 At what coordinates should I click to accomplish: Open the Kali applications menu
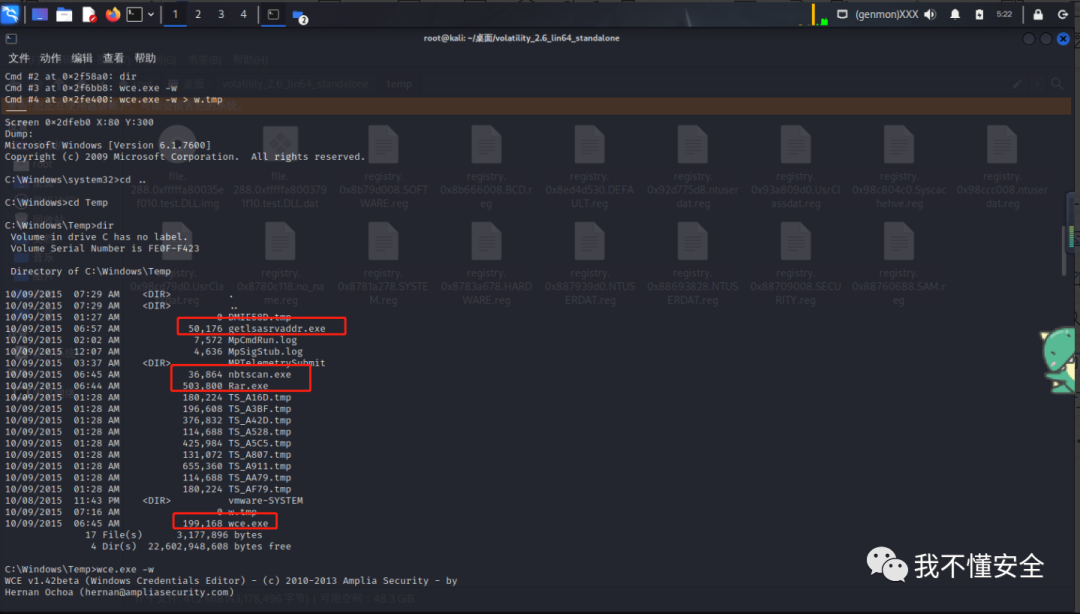[10, 14]
